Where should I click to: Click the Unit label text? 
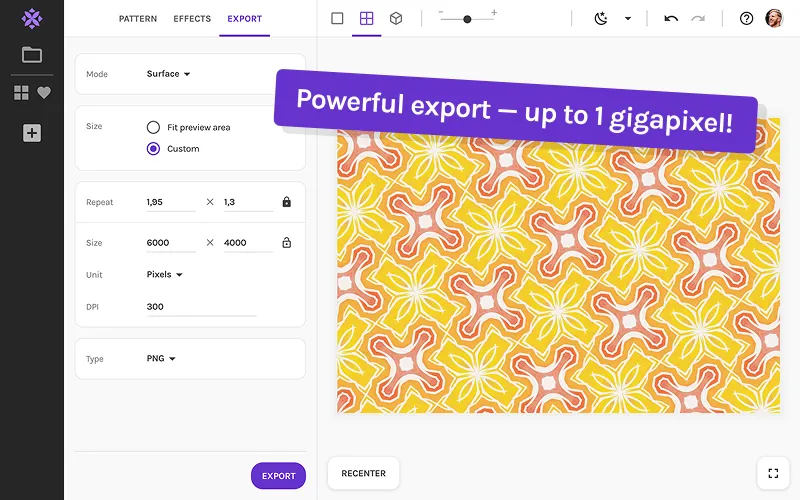(x=94, y=274)
